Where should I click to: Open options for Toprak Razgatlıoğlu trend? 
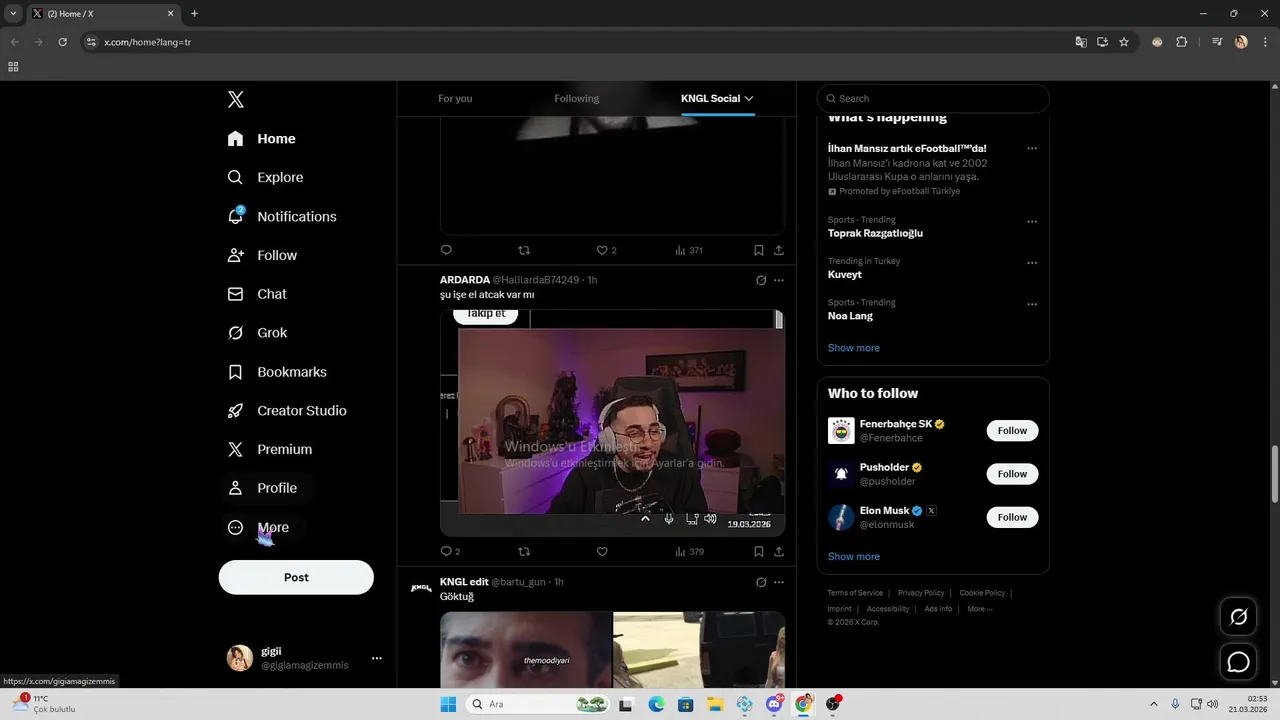(1032, 221)
